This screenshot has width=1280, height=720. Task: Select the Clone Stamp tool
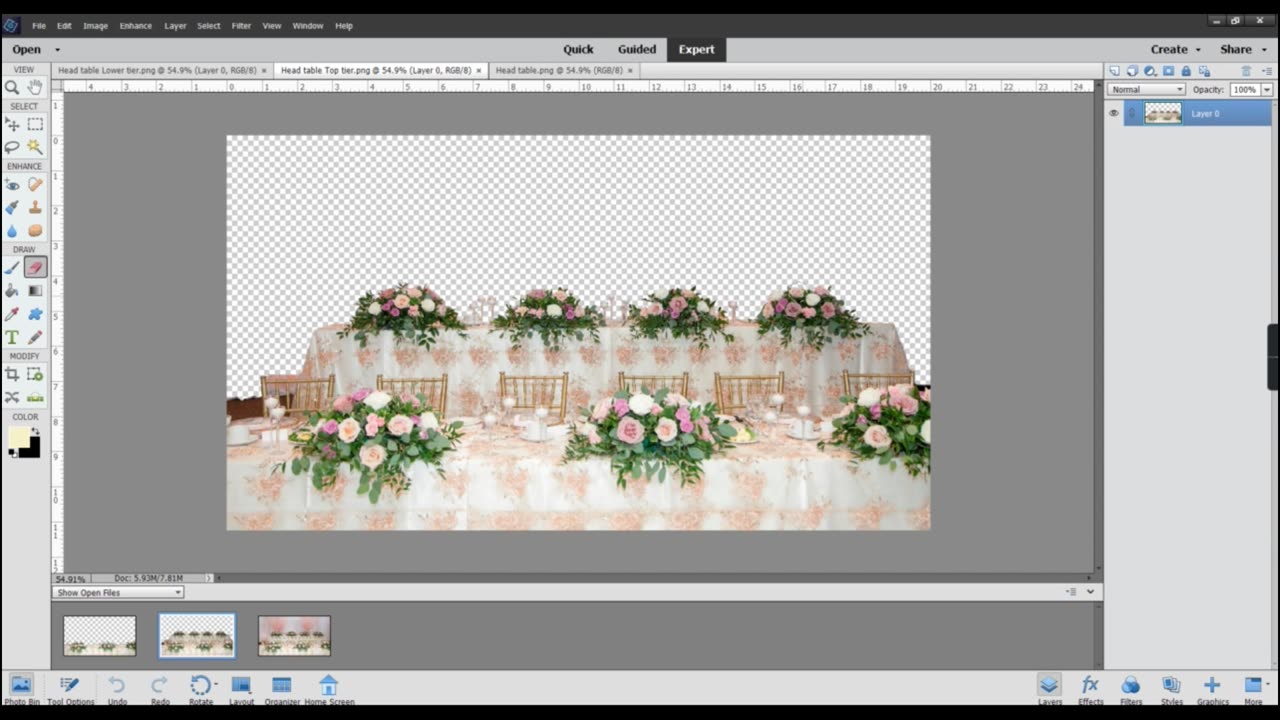(x=35, y=208)
